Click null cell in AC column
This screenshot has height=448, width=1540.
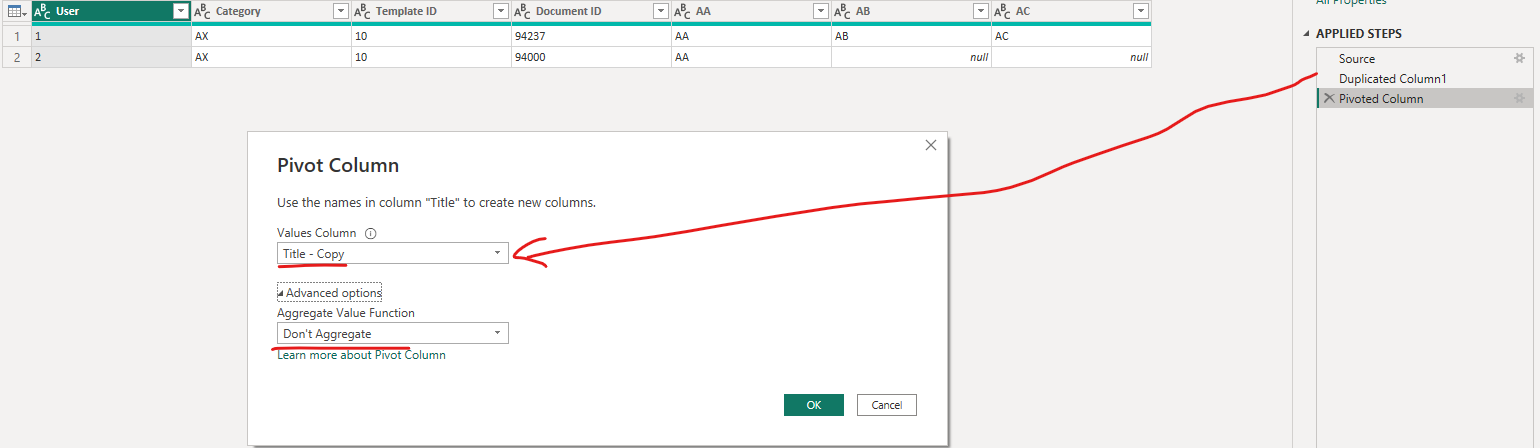click(1071, 57)
